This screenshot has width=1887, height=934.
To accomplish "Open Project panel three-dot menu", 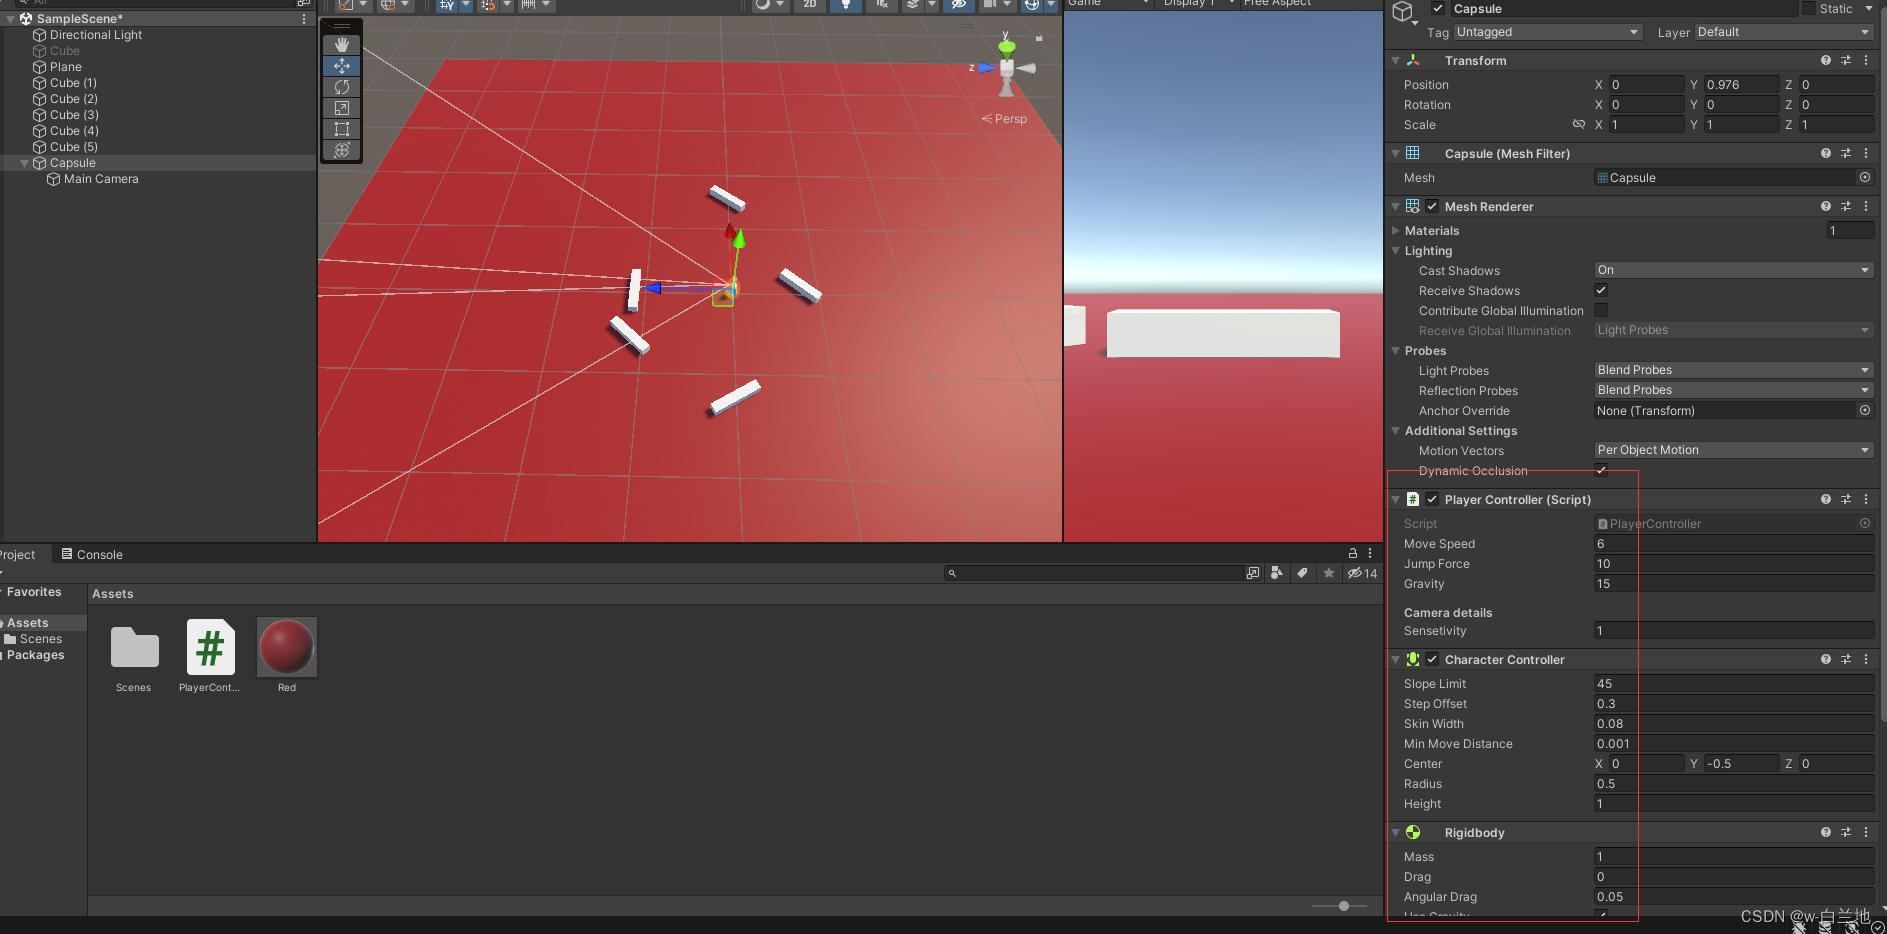I will coord(1370,553).
